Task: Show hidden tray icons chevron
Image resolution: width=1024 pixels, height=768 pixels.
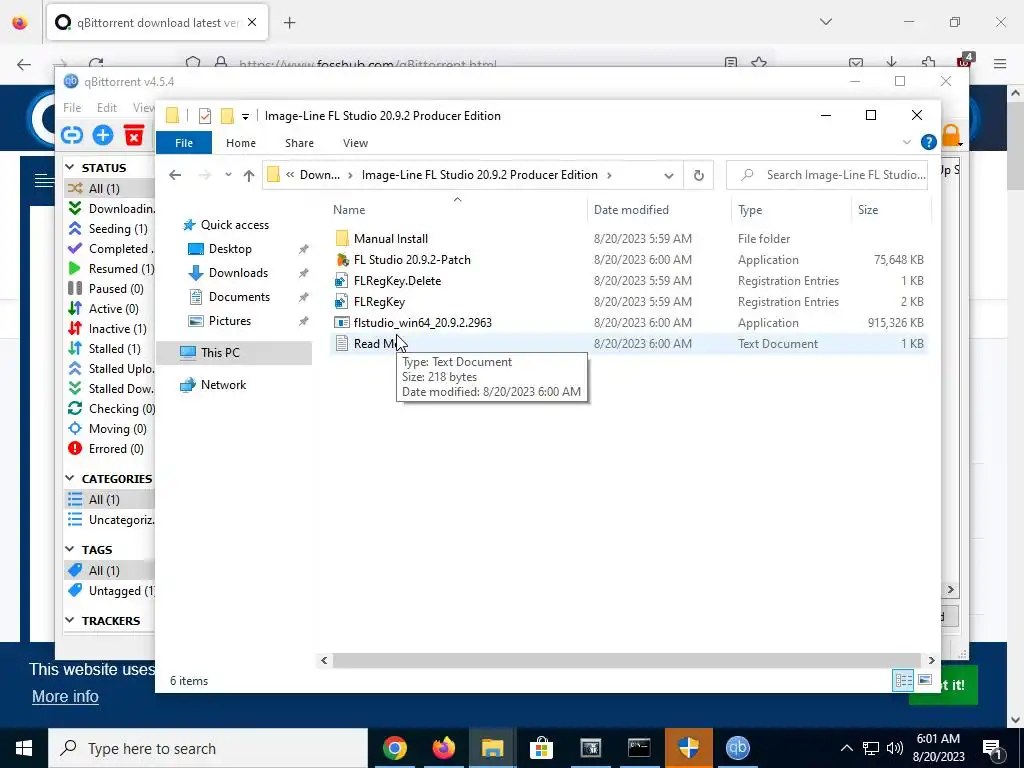Action: coord(846,748)
